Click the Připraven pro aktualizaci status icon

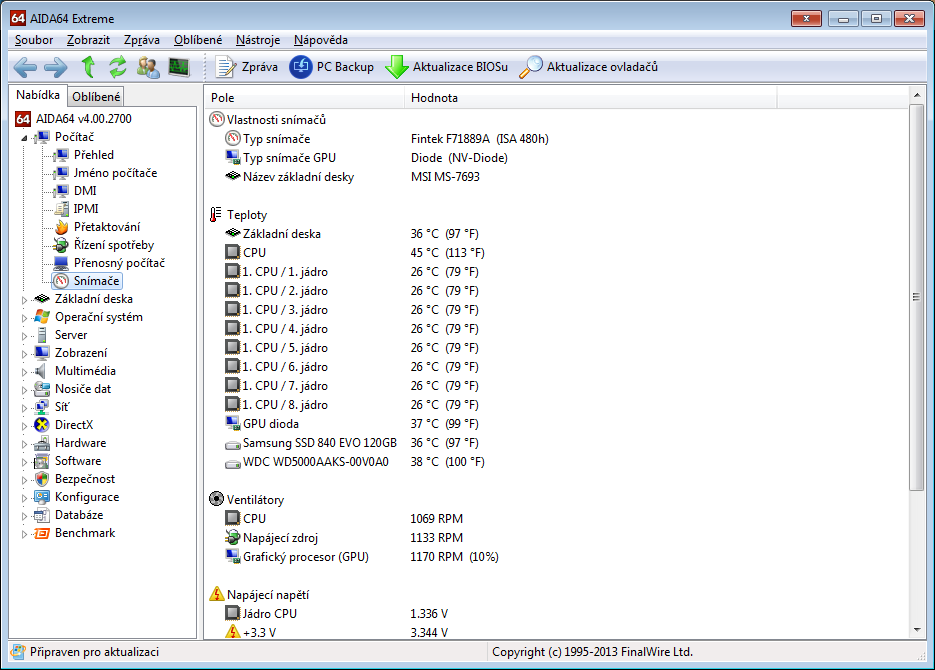19,652
